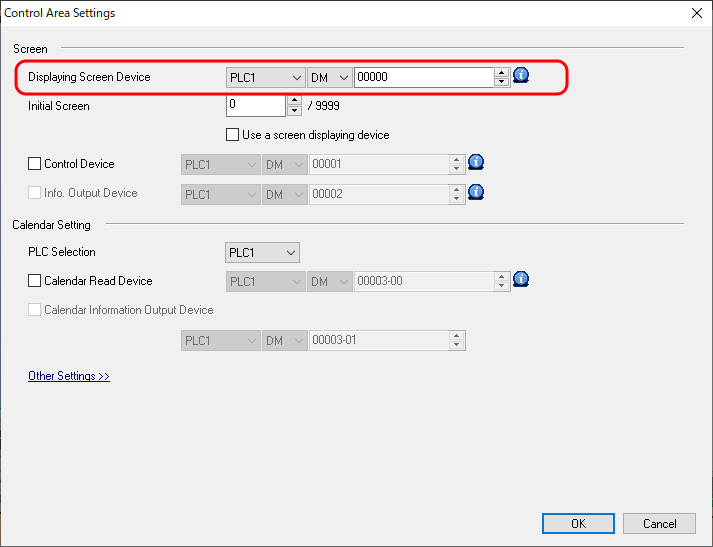
Task: Enable the Control Device checkbox
Action: click(x=35, y=164)
